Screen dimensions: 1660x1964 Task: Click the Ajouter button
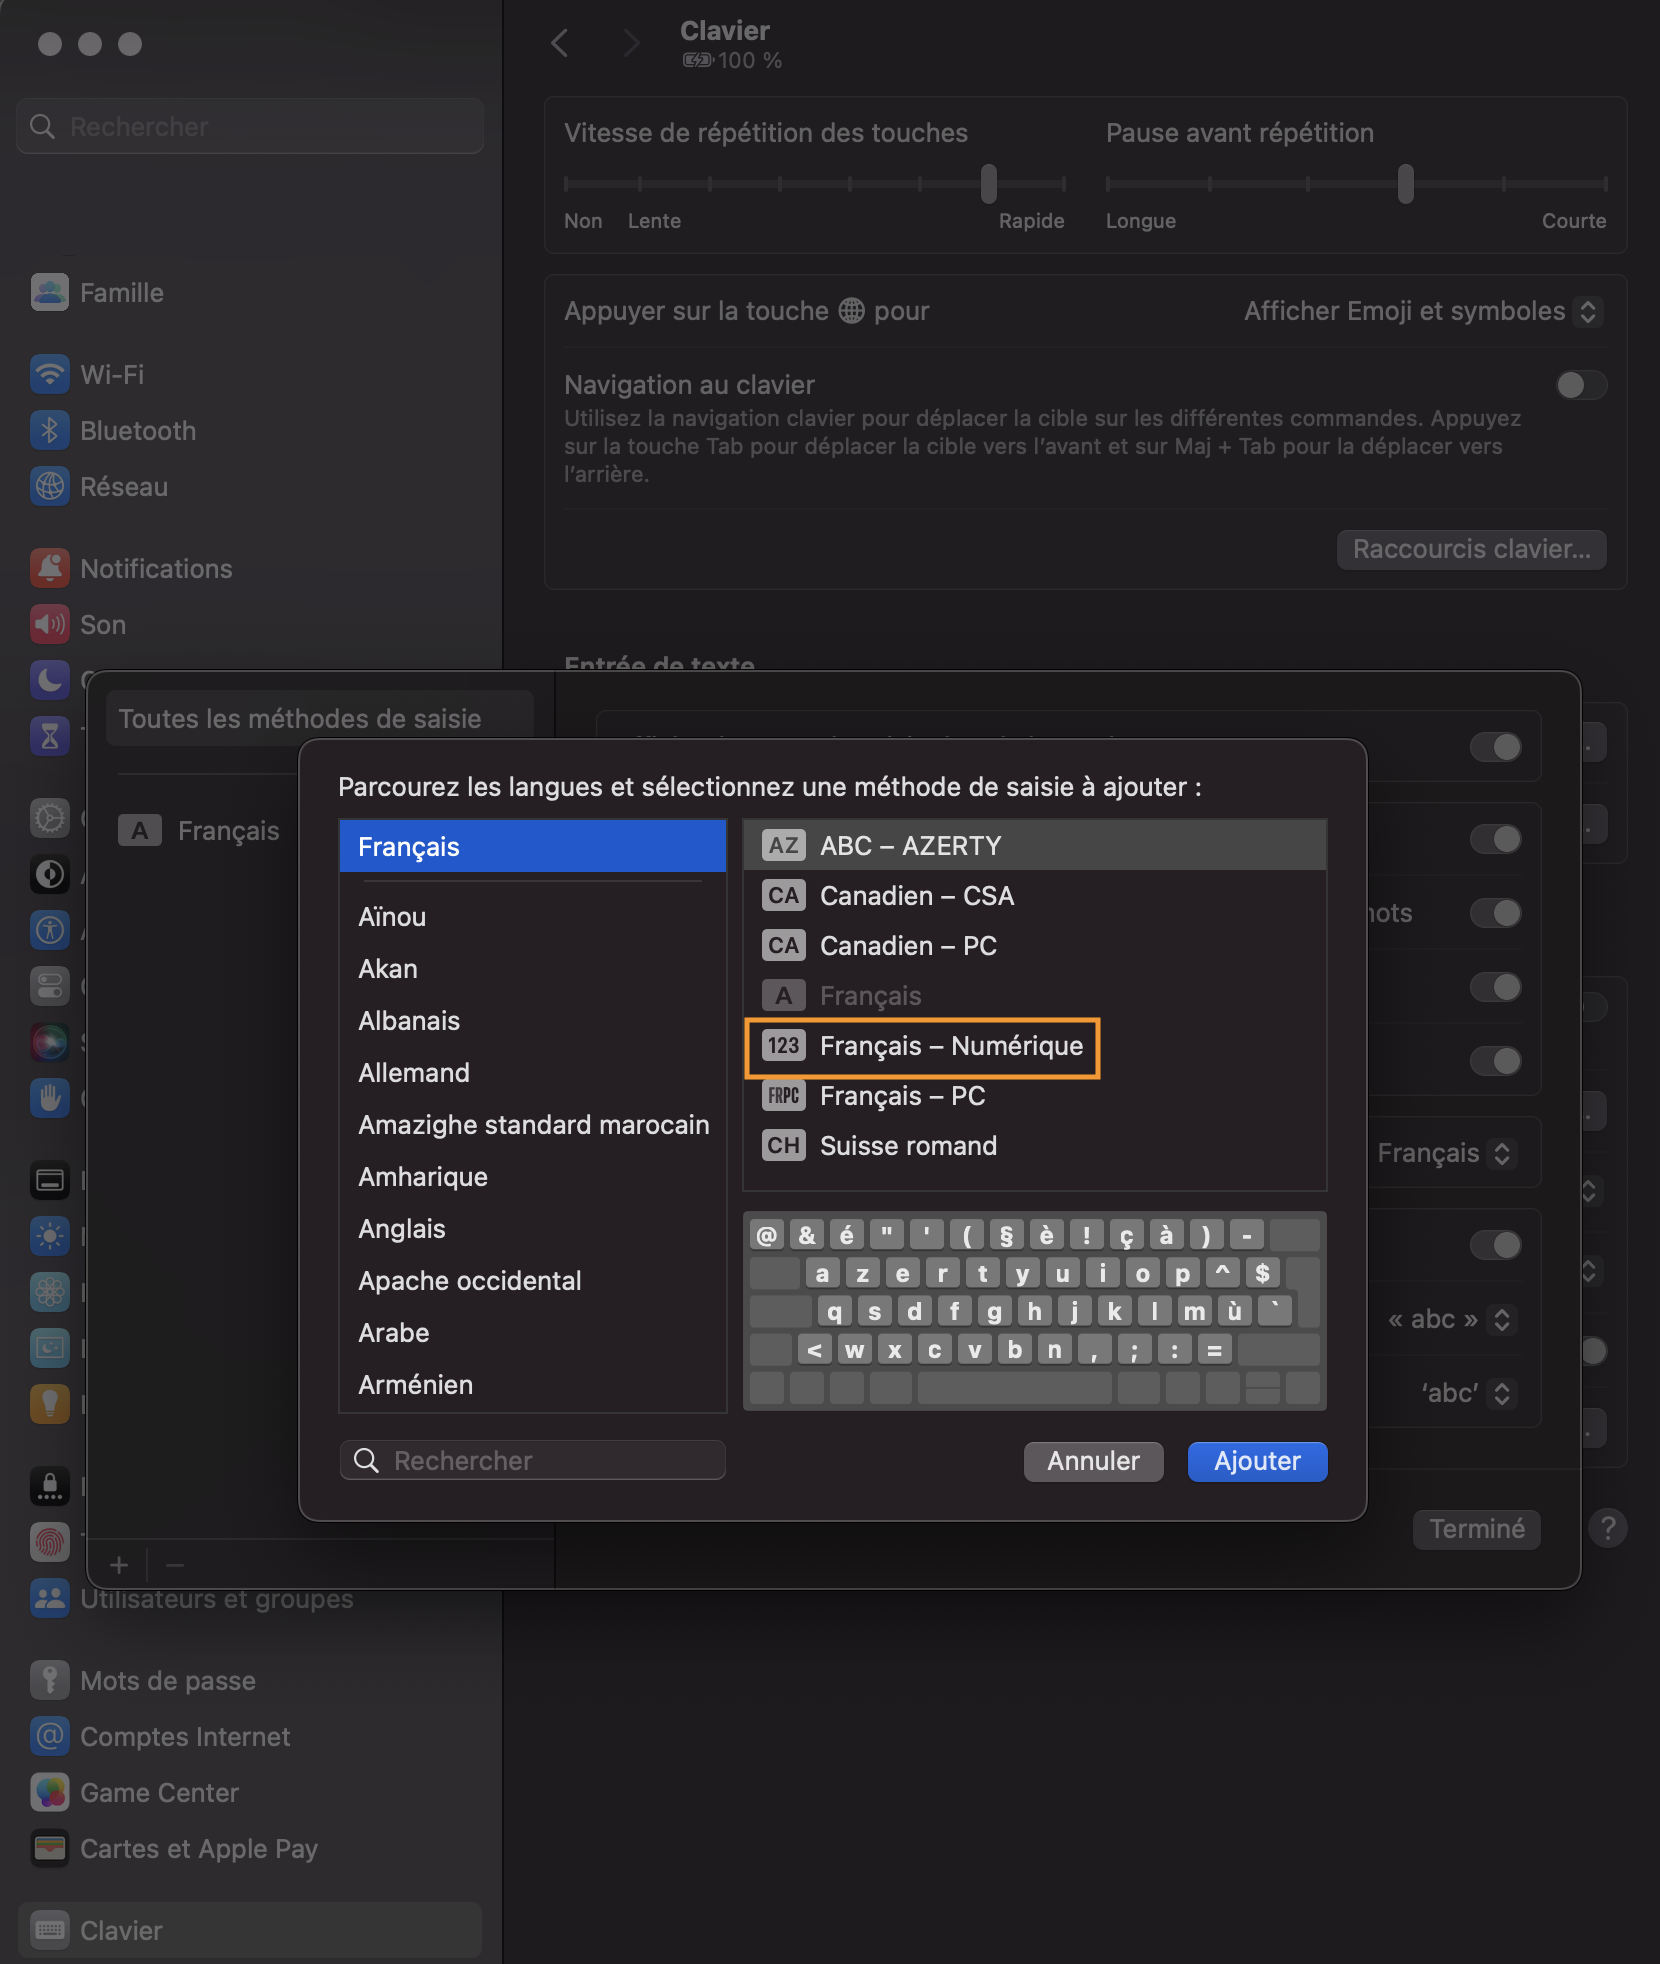click(1256, 1461)
